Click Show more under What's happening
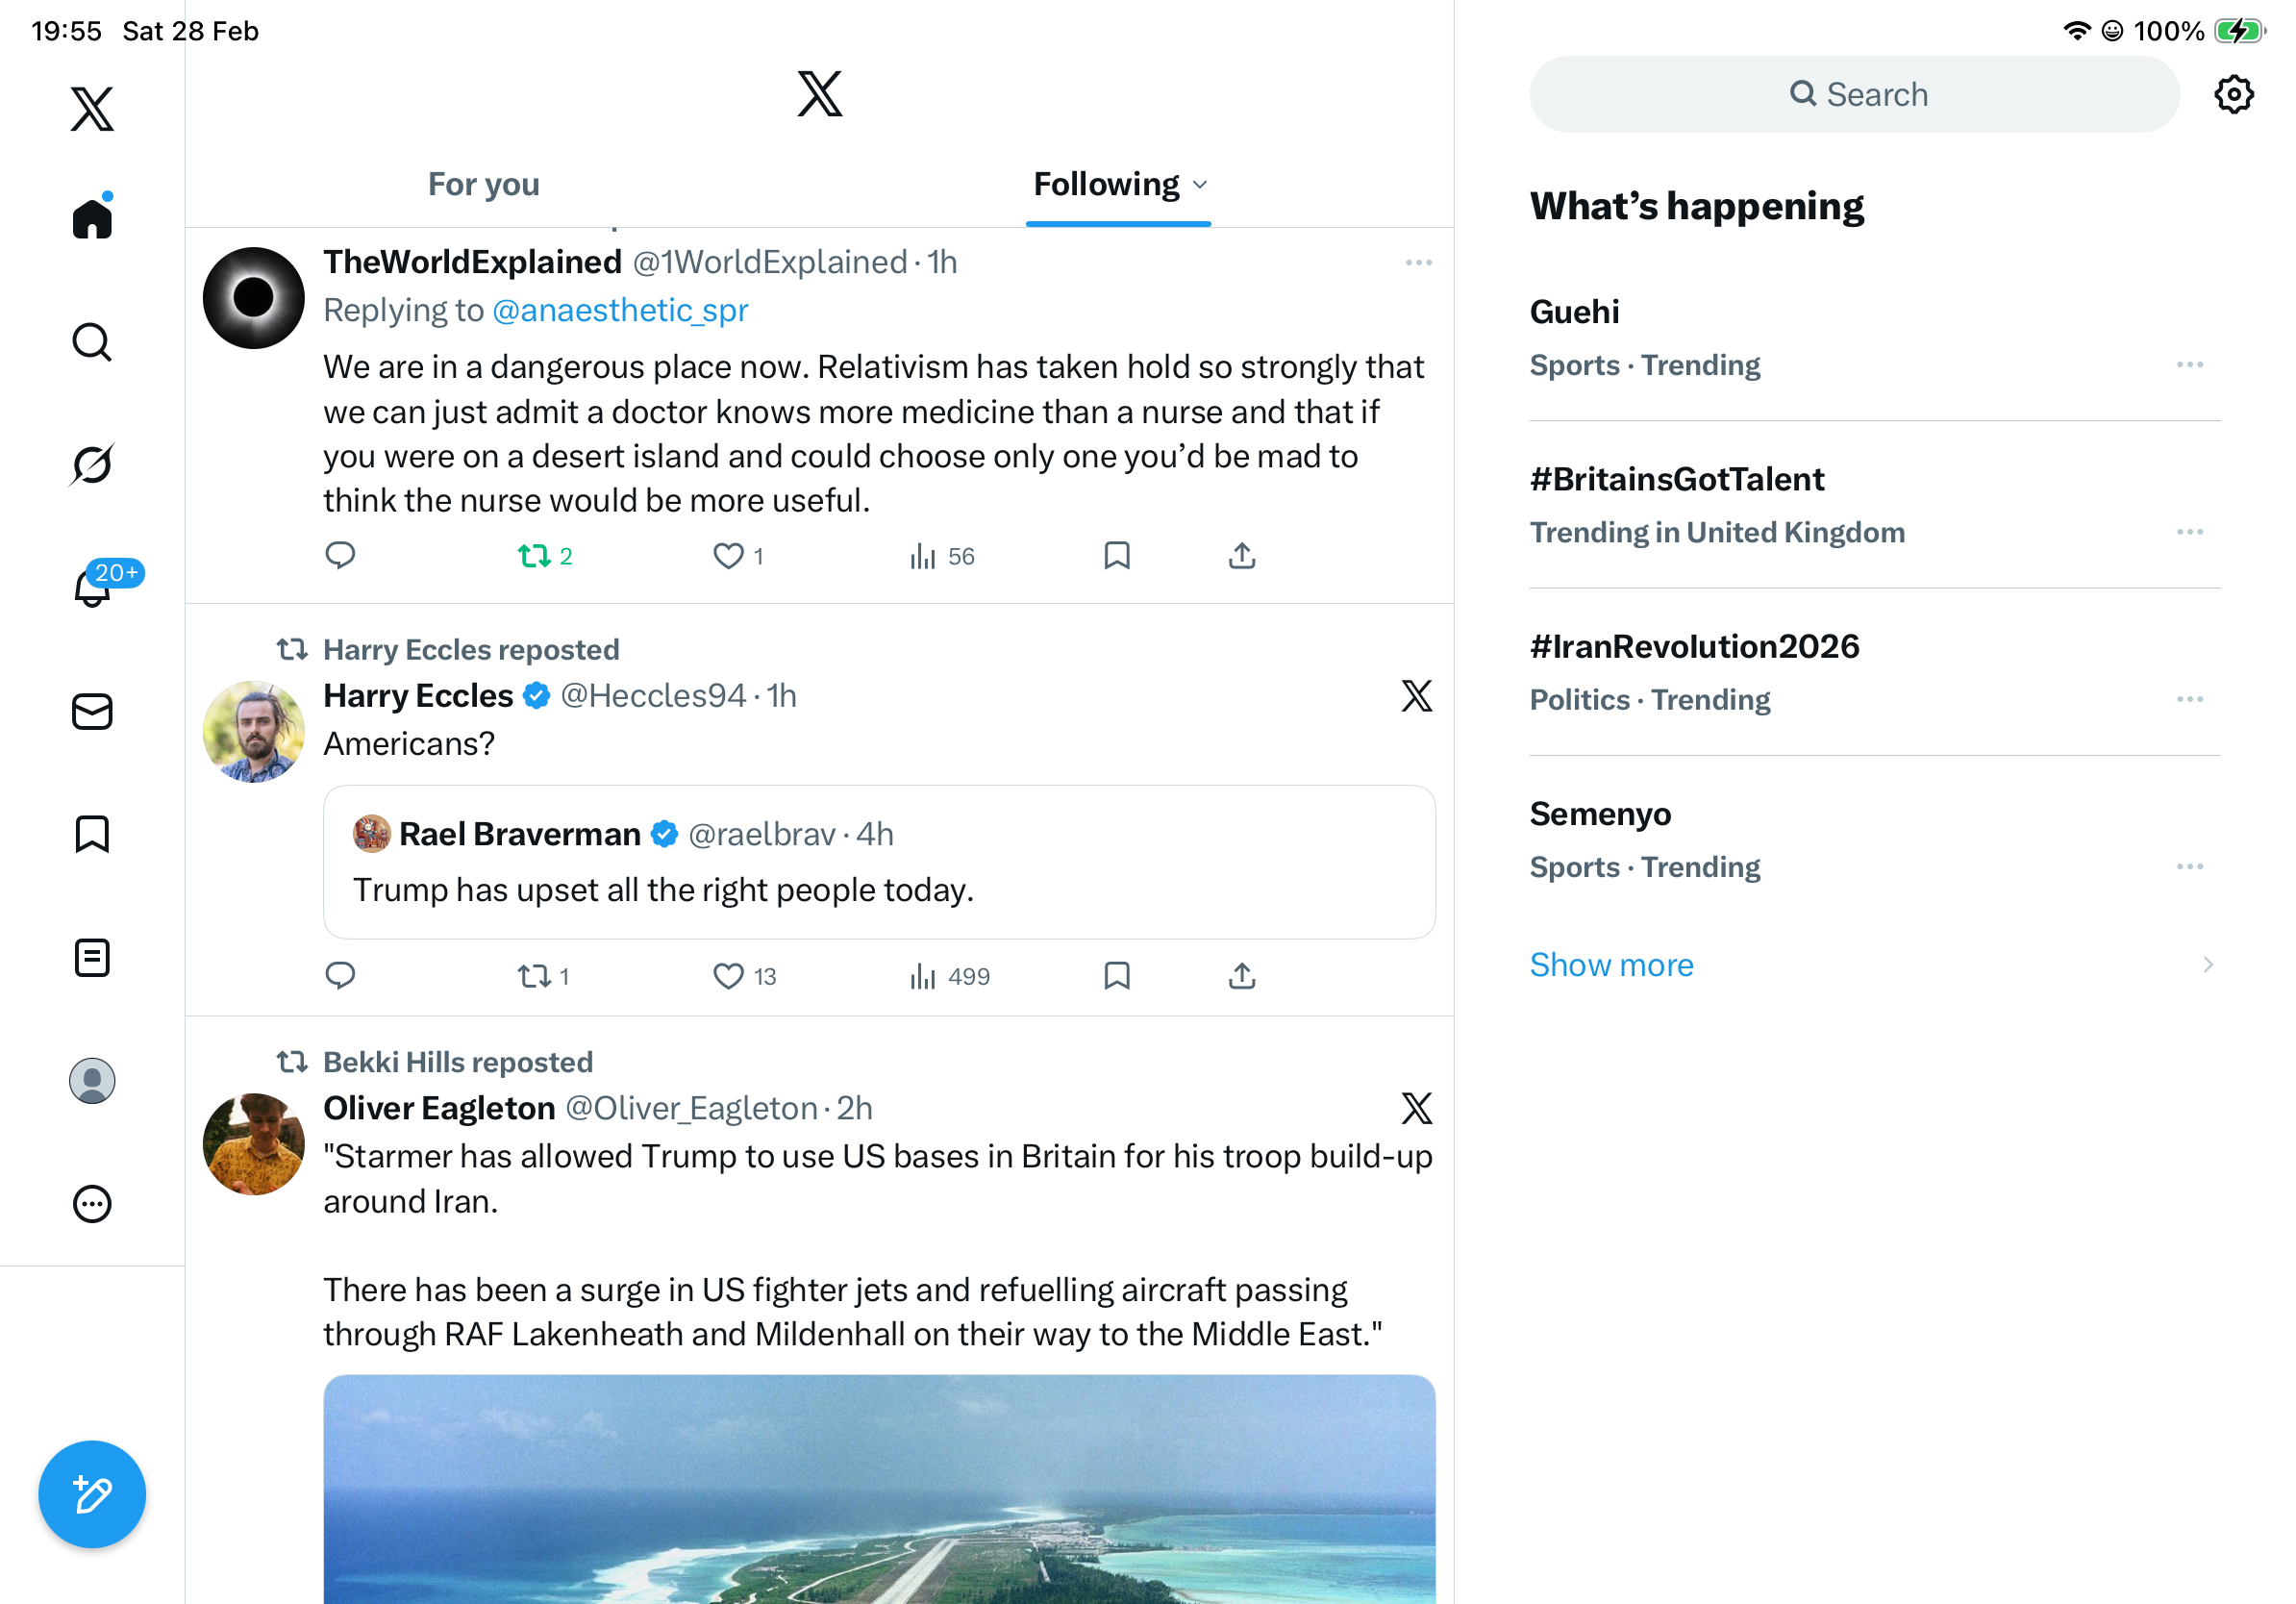 click(x=1611, y=965)
